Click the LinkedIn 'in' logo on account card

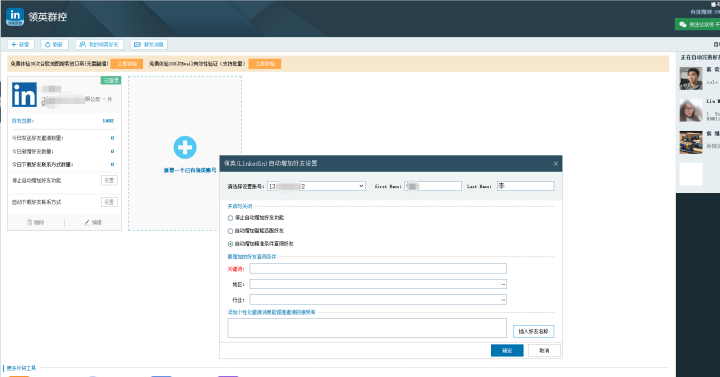pos(24,95)
